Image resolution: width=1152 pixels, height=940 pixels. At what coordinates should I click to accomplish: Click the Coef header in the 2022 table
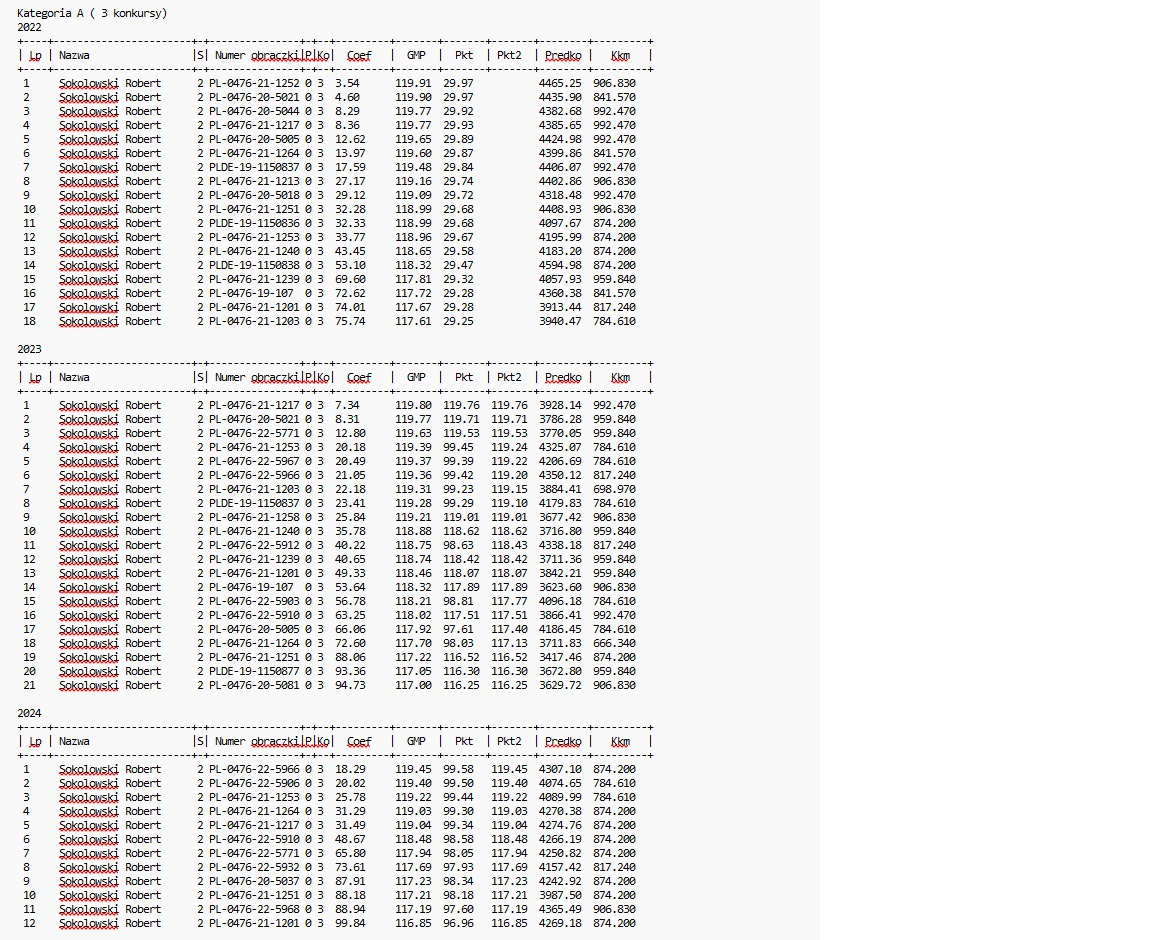point(358,55)
